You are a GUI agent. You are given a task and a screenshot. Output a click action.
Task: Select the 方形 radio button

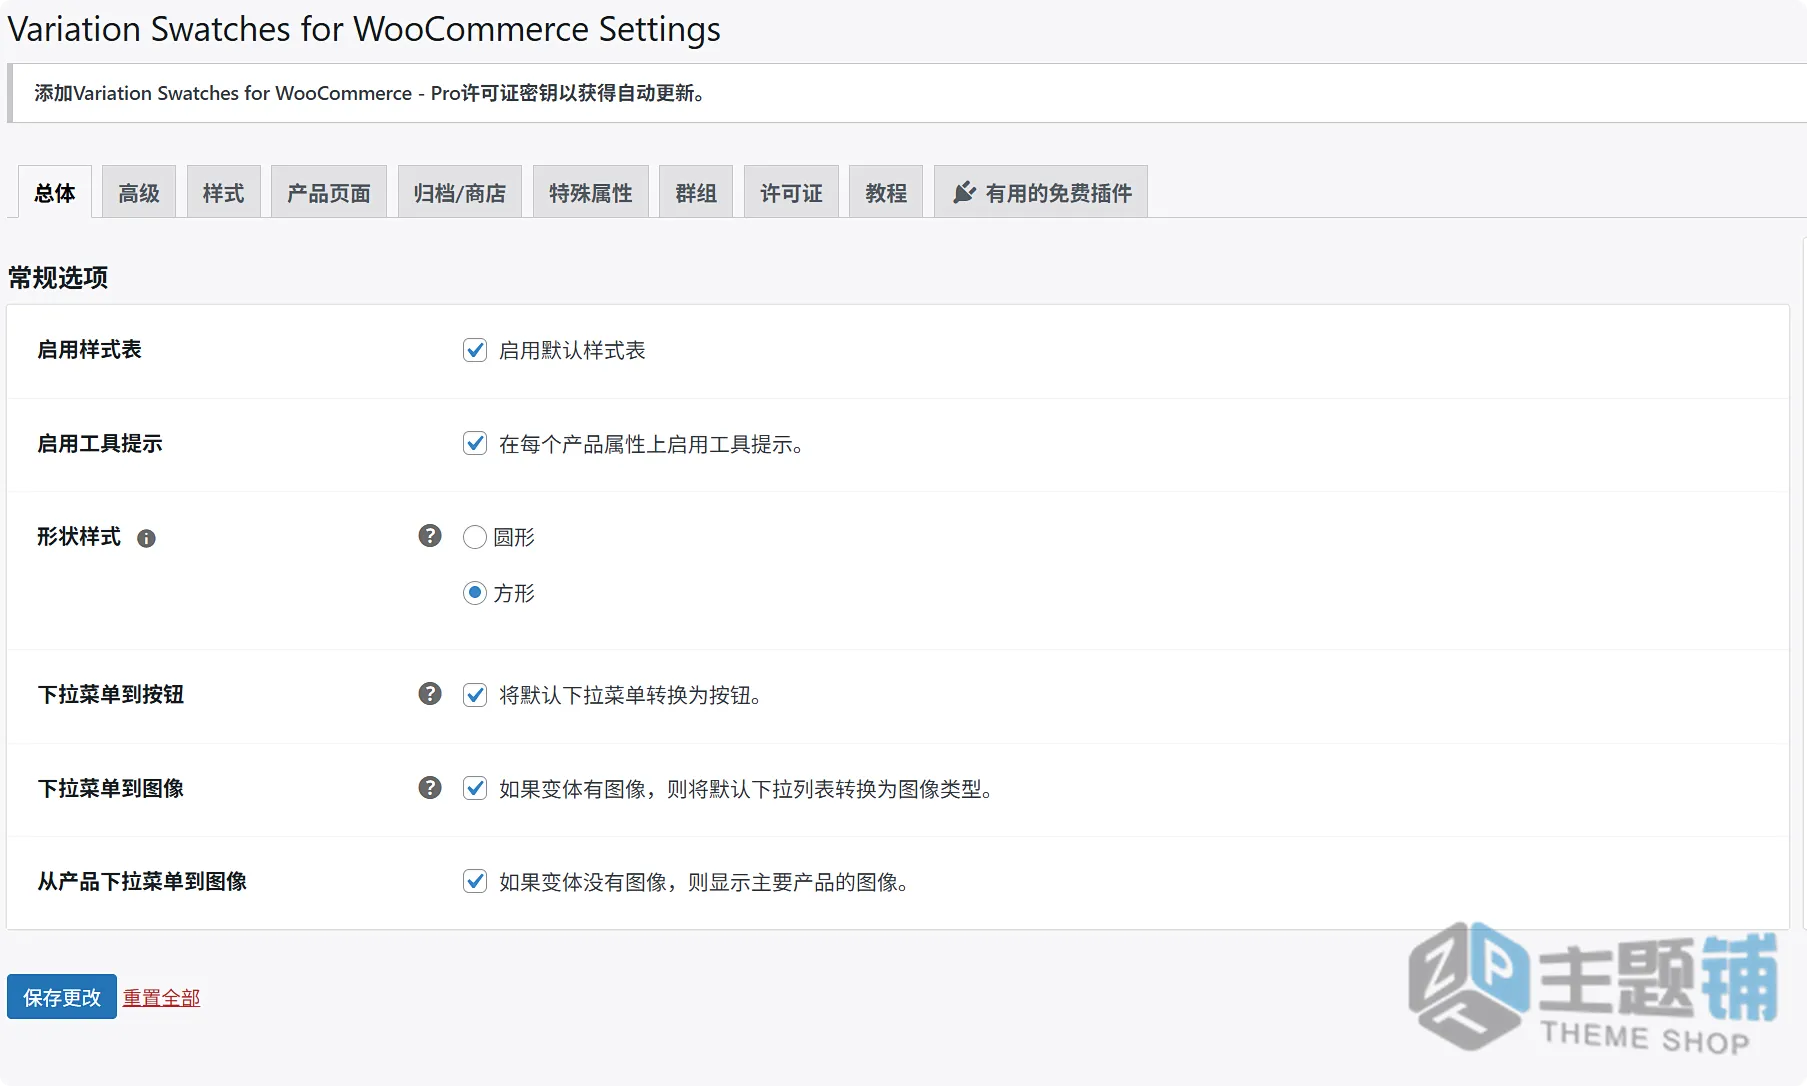[475, 593]
